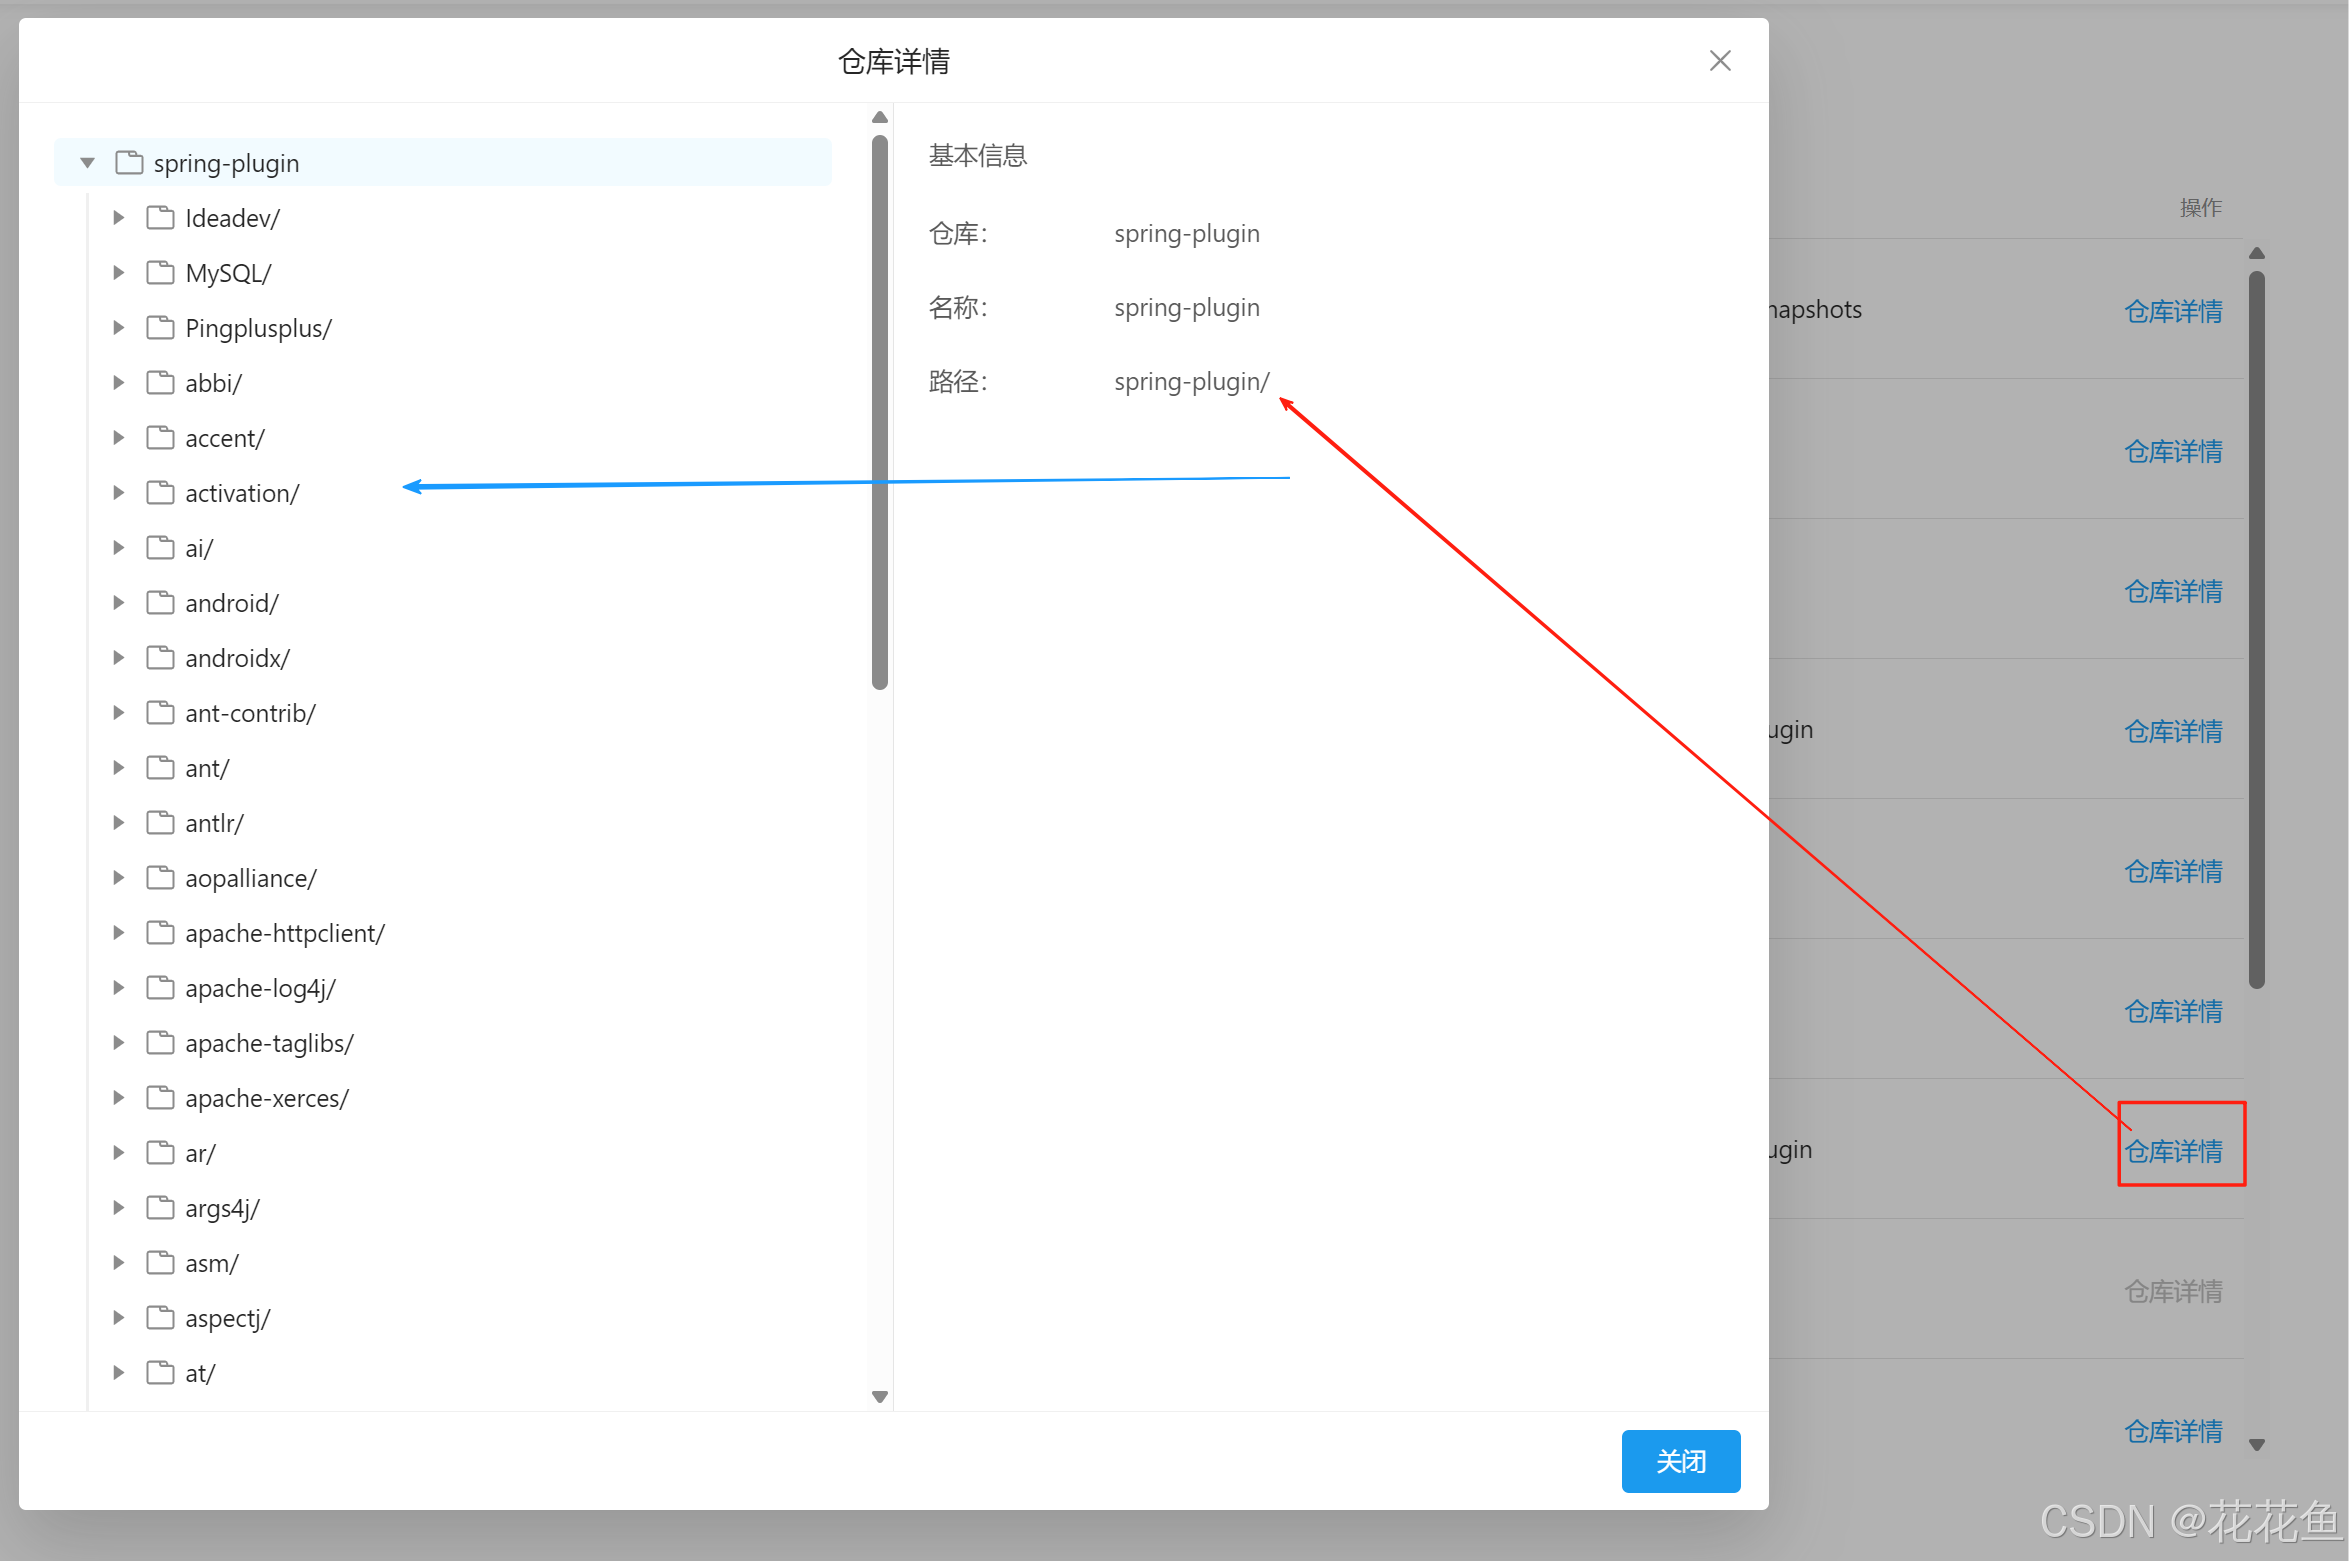Click tree panel scroll-up arrow
The width and height of the screenshot is (2349, 1561).
(x=880, y=118)
